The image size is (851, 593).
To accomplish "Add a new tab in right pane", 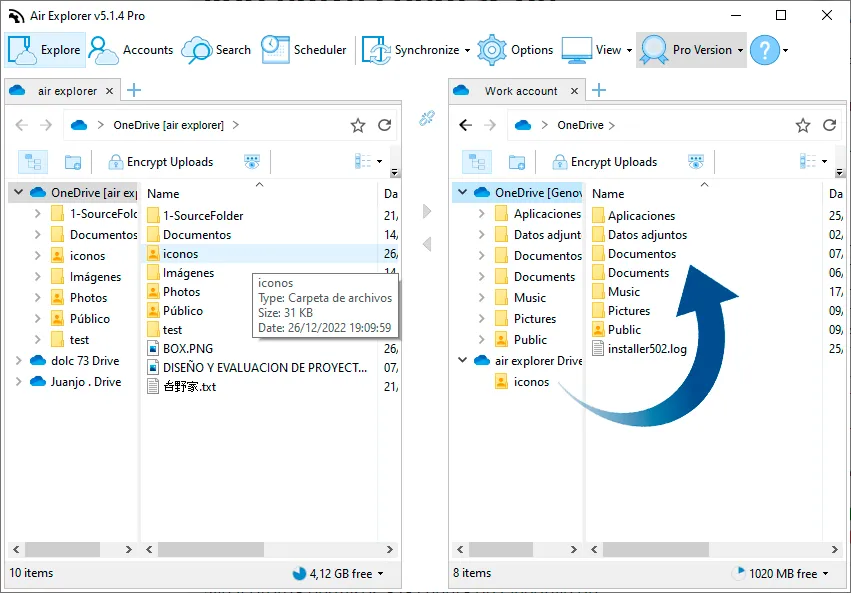I will point(599,90).
